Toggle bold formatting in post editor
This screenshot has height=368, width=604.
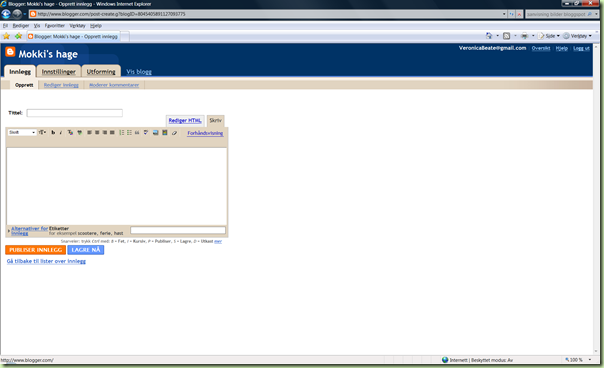click(x=53, y=133)
